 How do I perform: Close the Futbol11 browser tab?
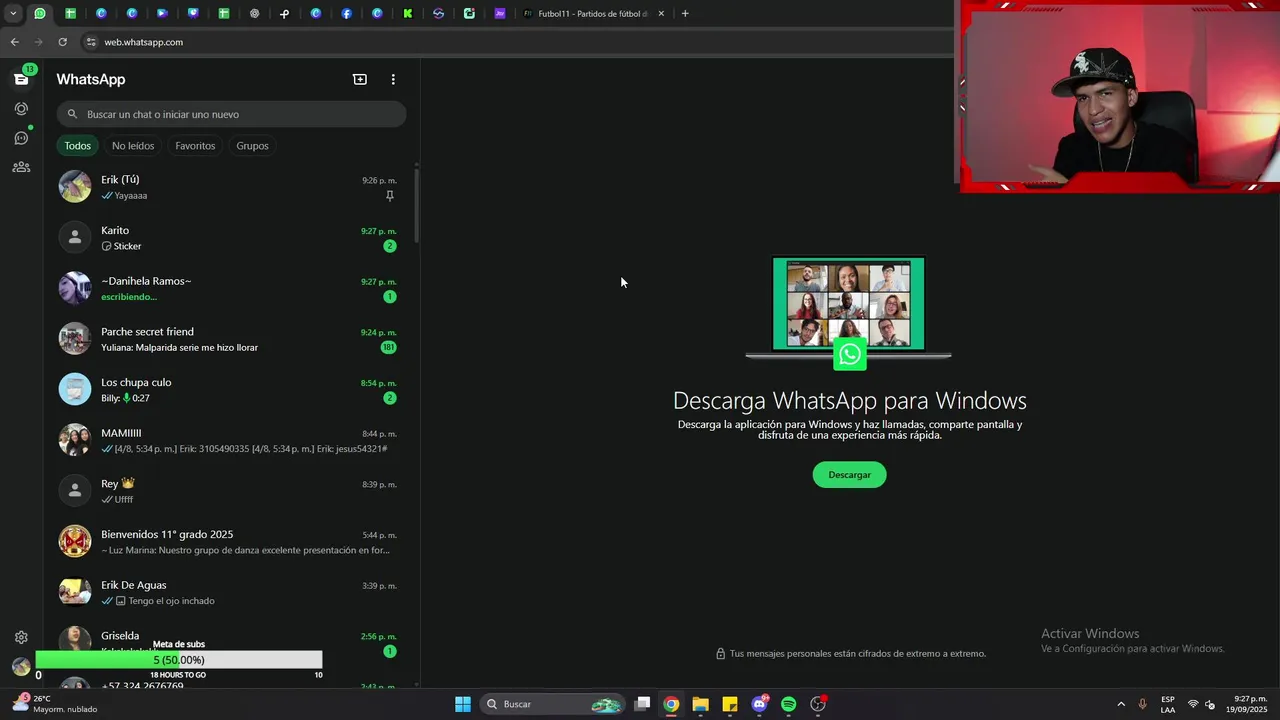[x=661, y=14]
